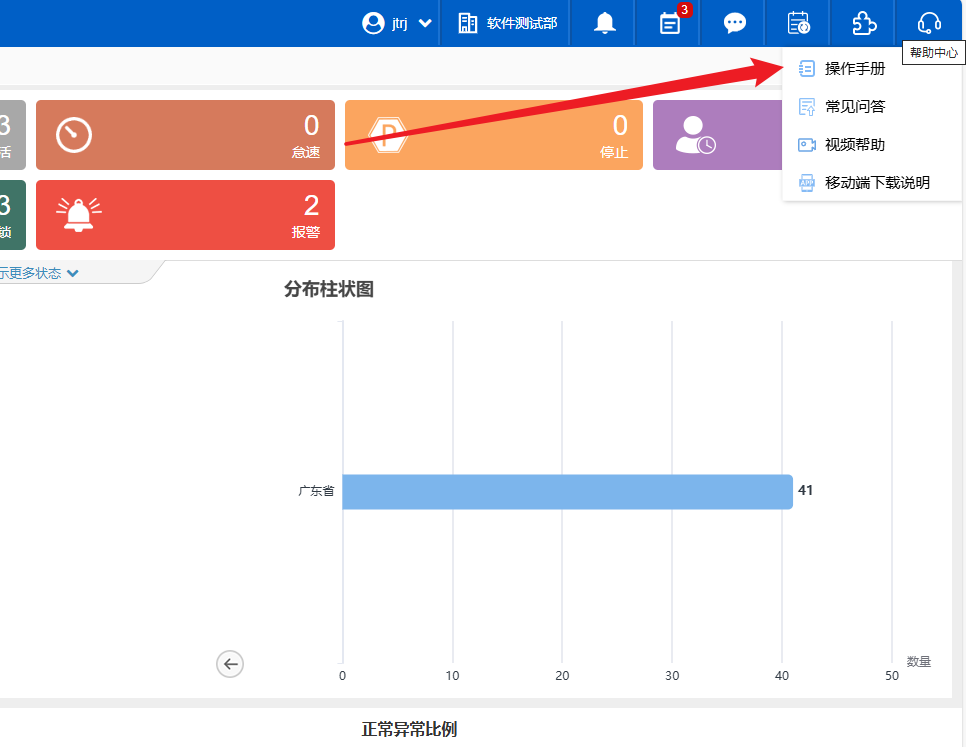Open 视频帮助 from help menu
The width and height of the screenshot is (966, 747).
[854, 145]
